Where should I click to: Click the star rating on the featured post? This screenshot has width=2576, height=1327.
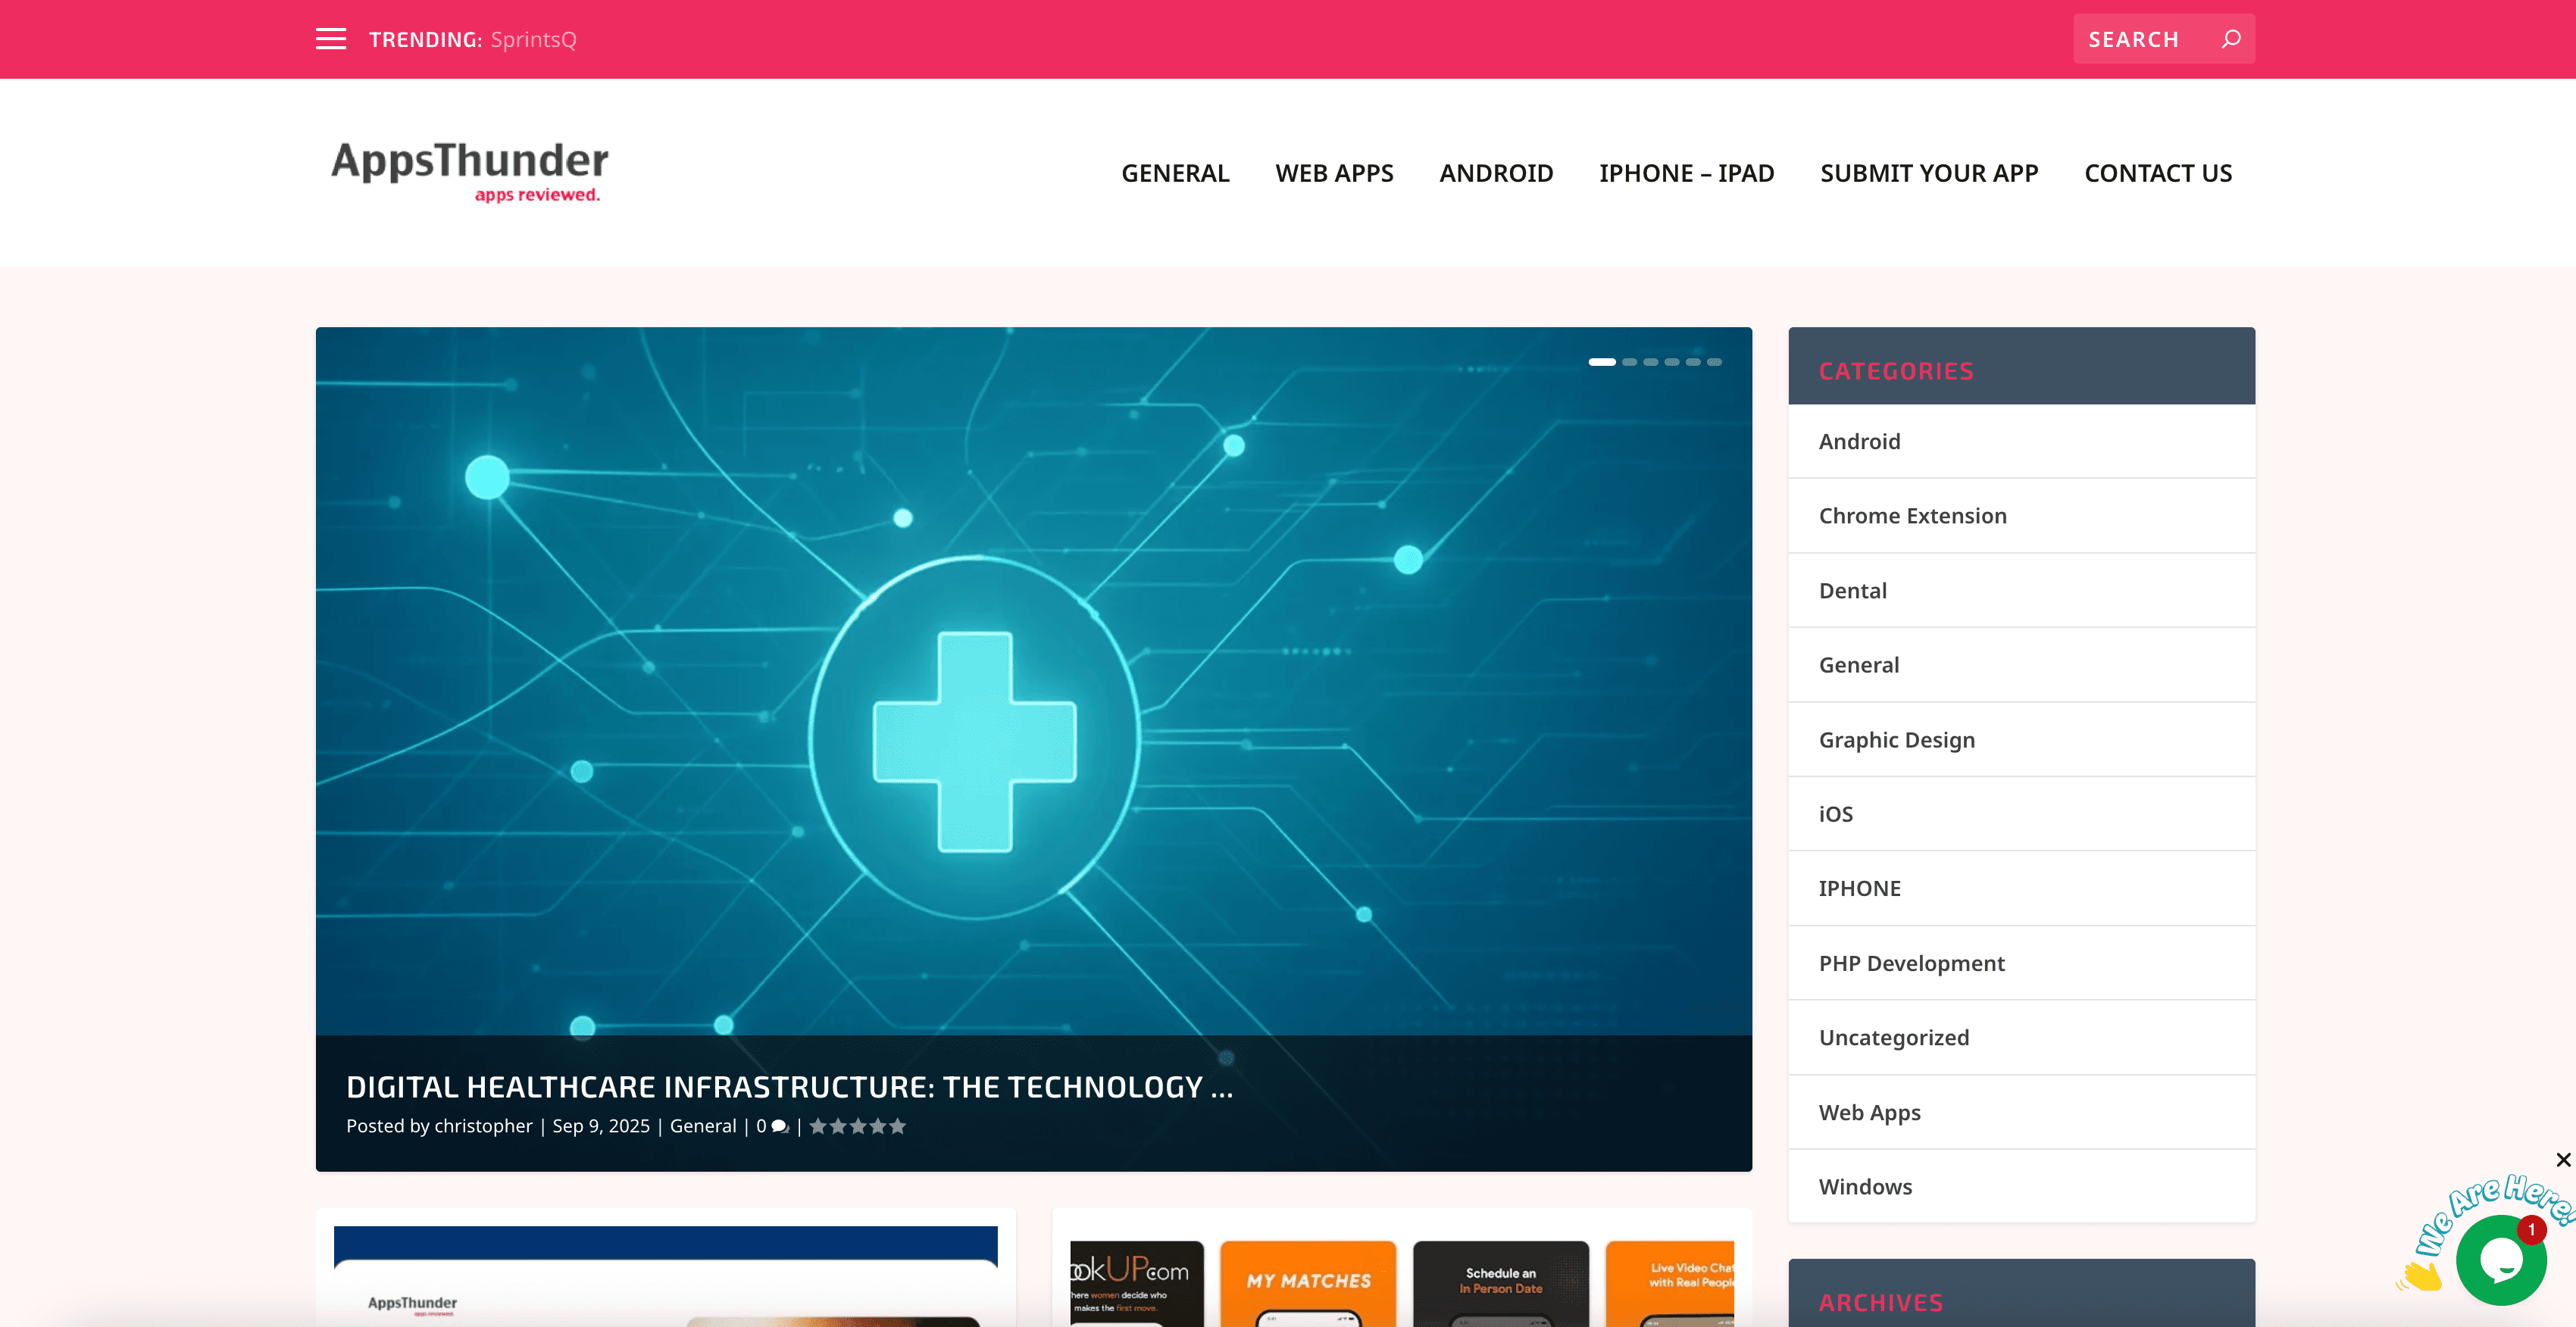coord(858,1126)
